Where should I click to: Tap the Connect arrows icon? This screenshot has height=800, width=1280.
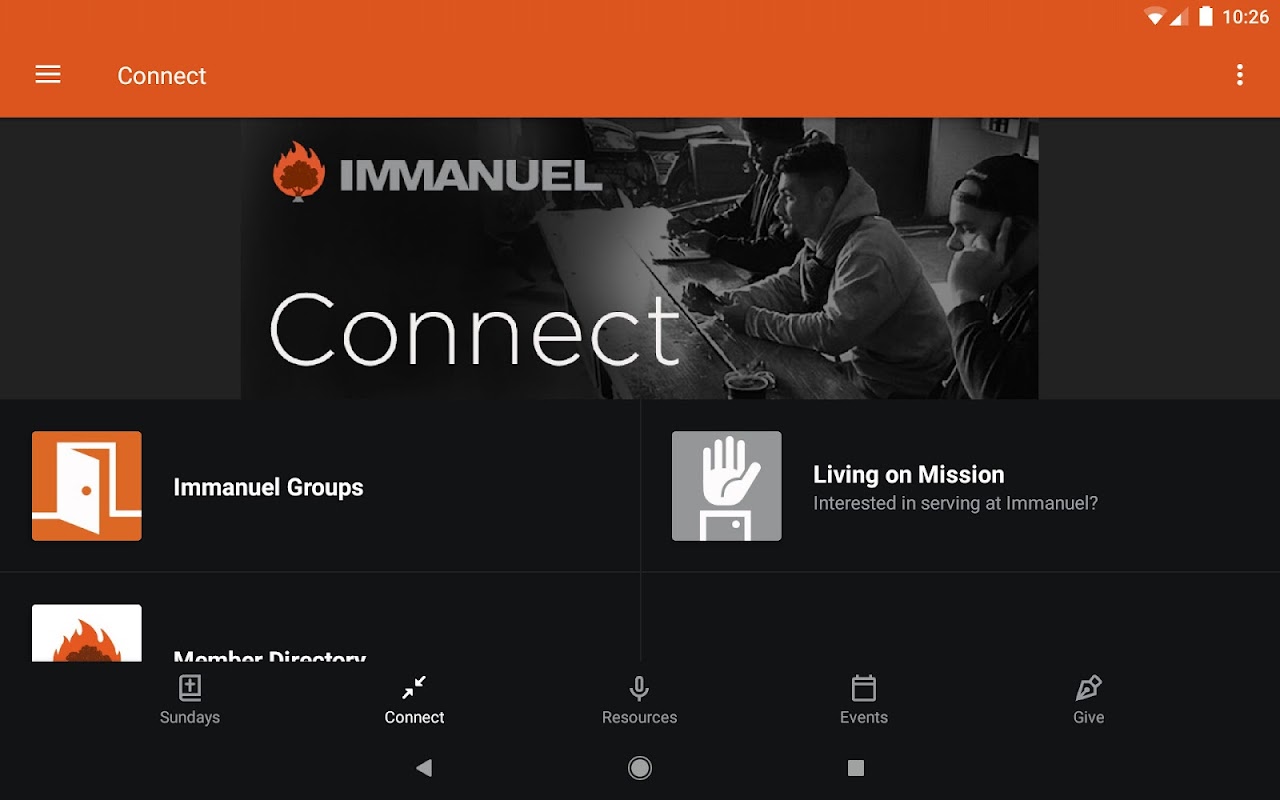click(414, 688)
